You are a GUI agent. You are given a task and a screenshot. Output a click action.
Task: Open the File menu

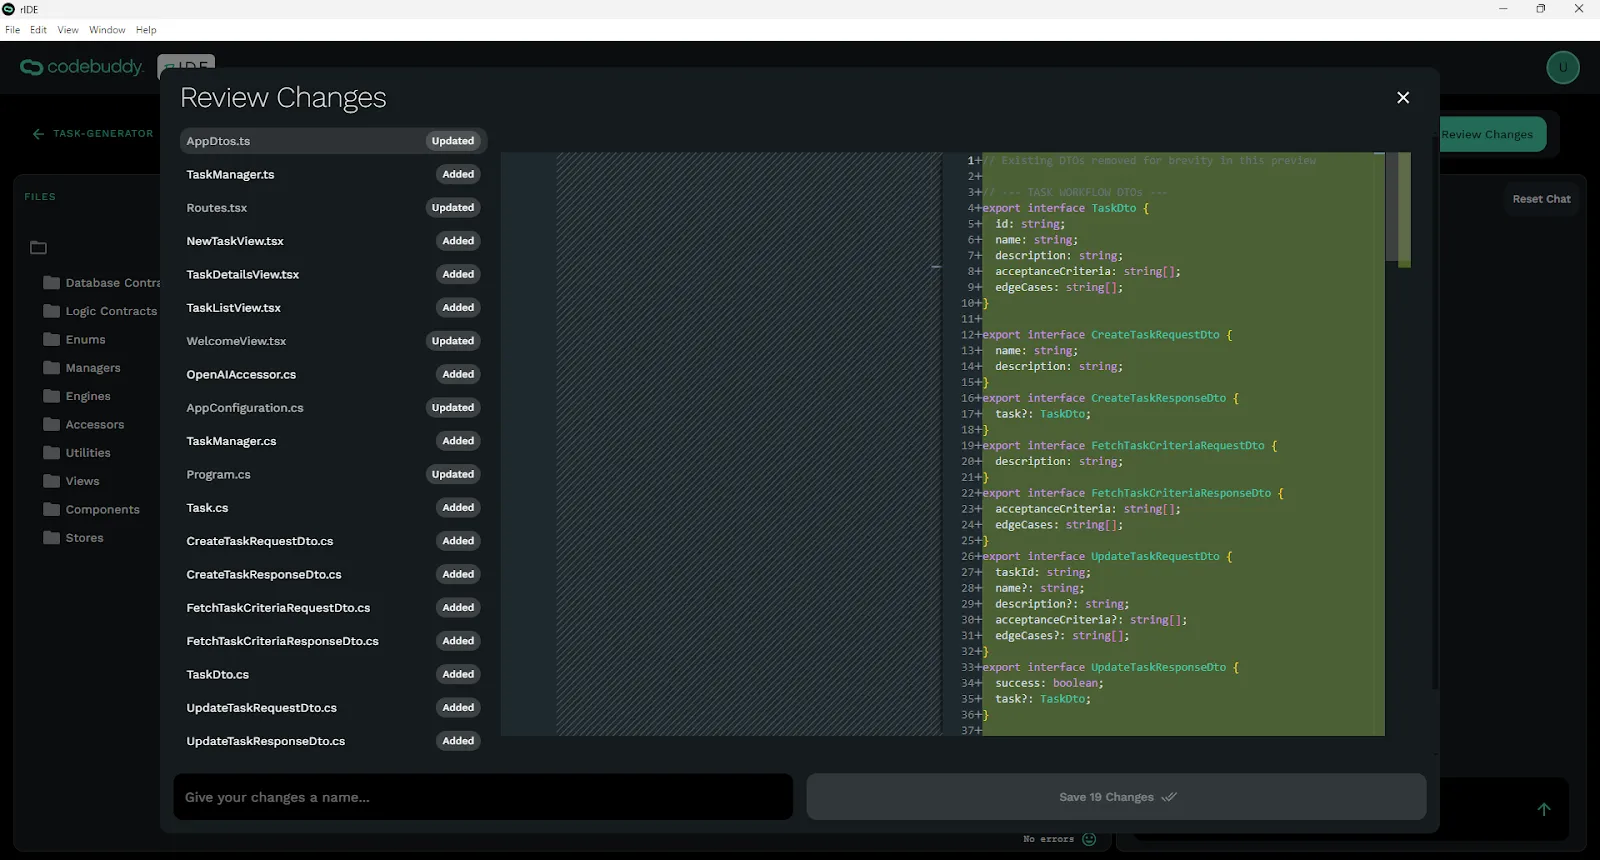pos(12,30)
